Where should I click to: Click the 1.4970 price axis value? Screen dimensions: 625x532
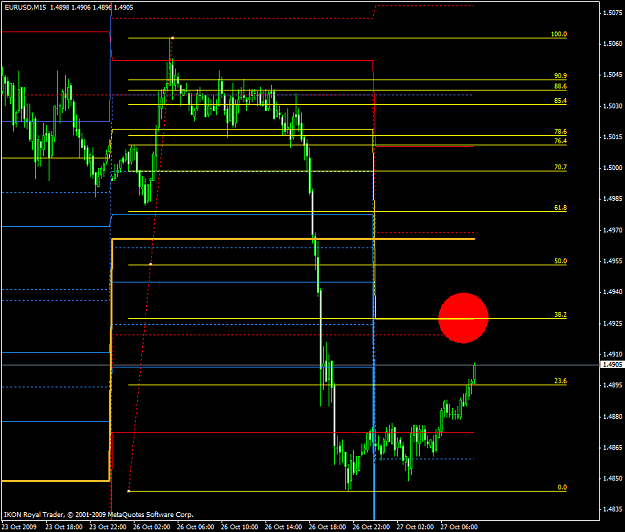612,230
